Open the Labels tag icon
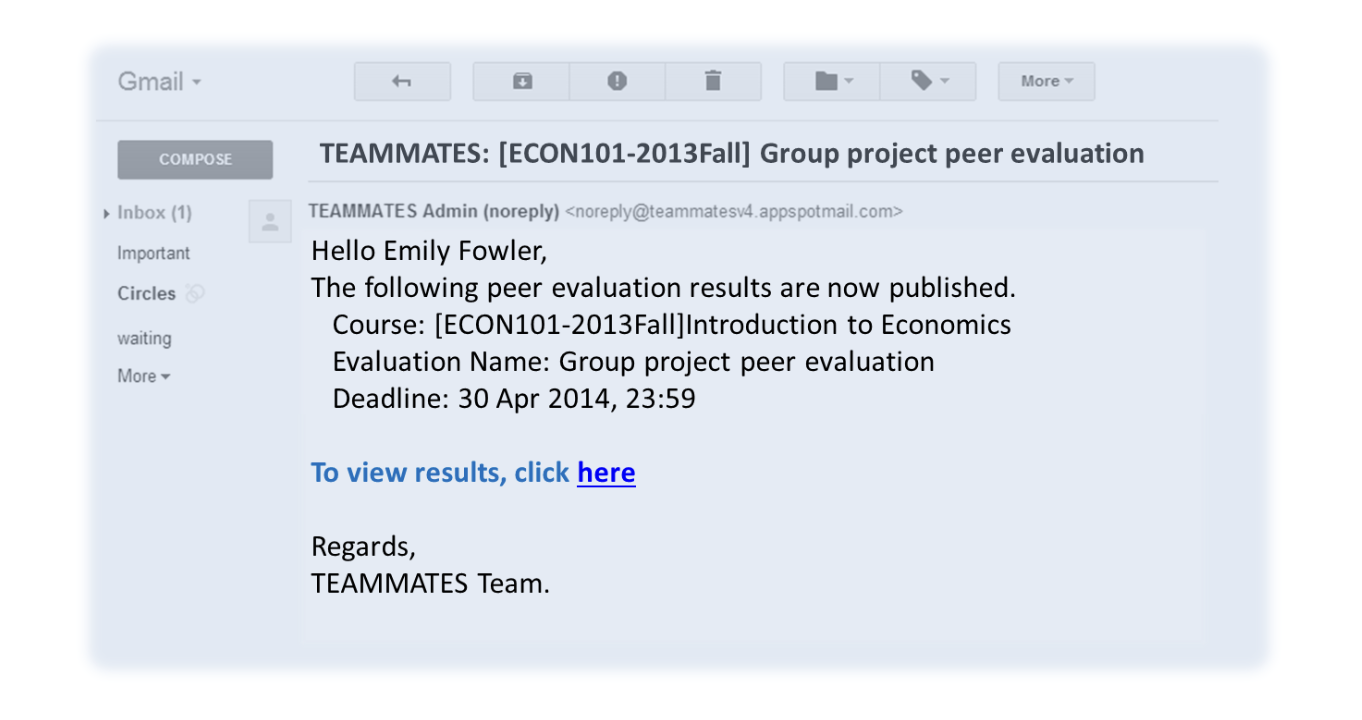The height and width of the screenshot is (720, 1362). click(x=928, y=82)
